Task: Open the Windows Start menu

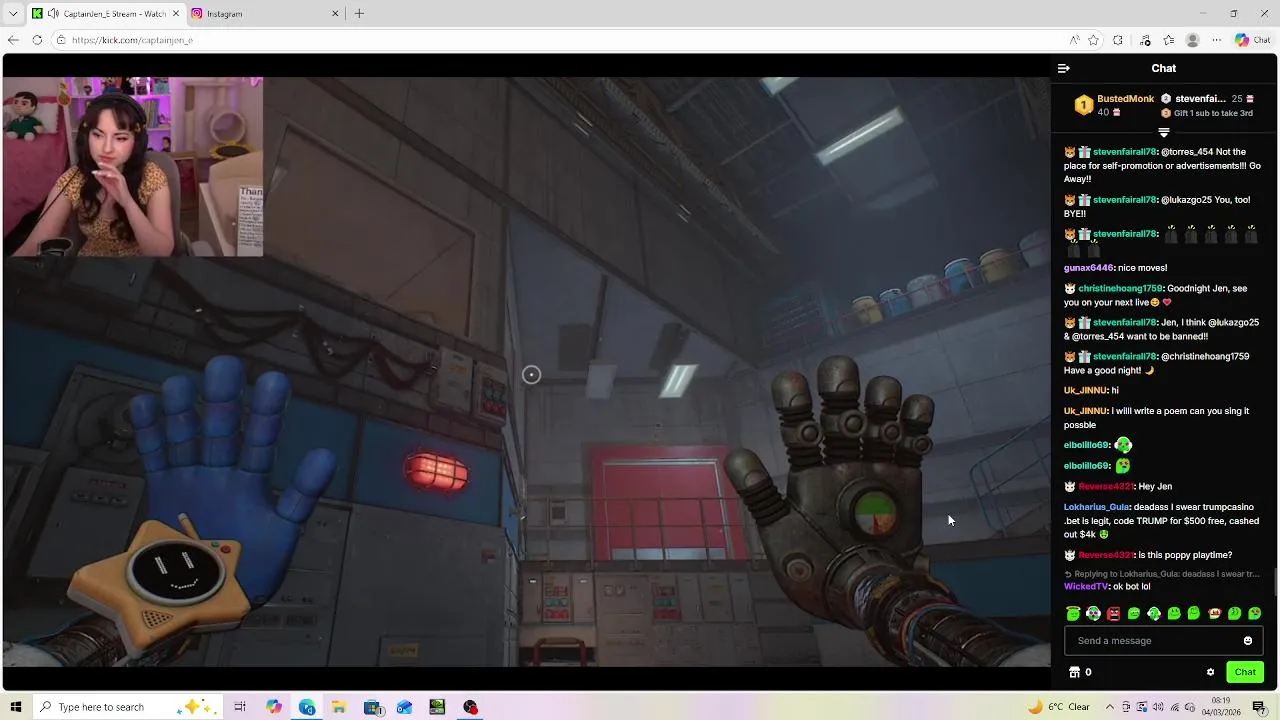Action: coord(15,707)
